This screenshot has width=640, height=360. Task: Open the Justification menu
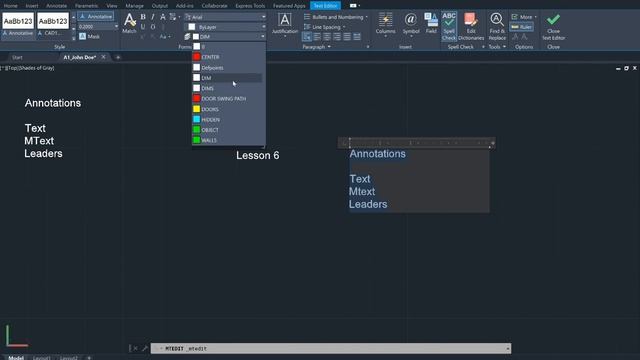coord(284,24)
